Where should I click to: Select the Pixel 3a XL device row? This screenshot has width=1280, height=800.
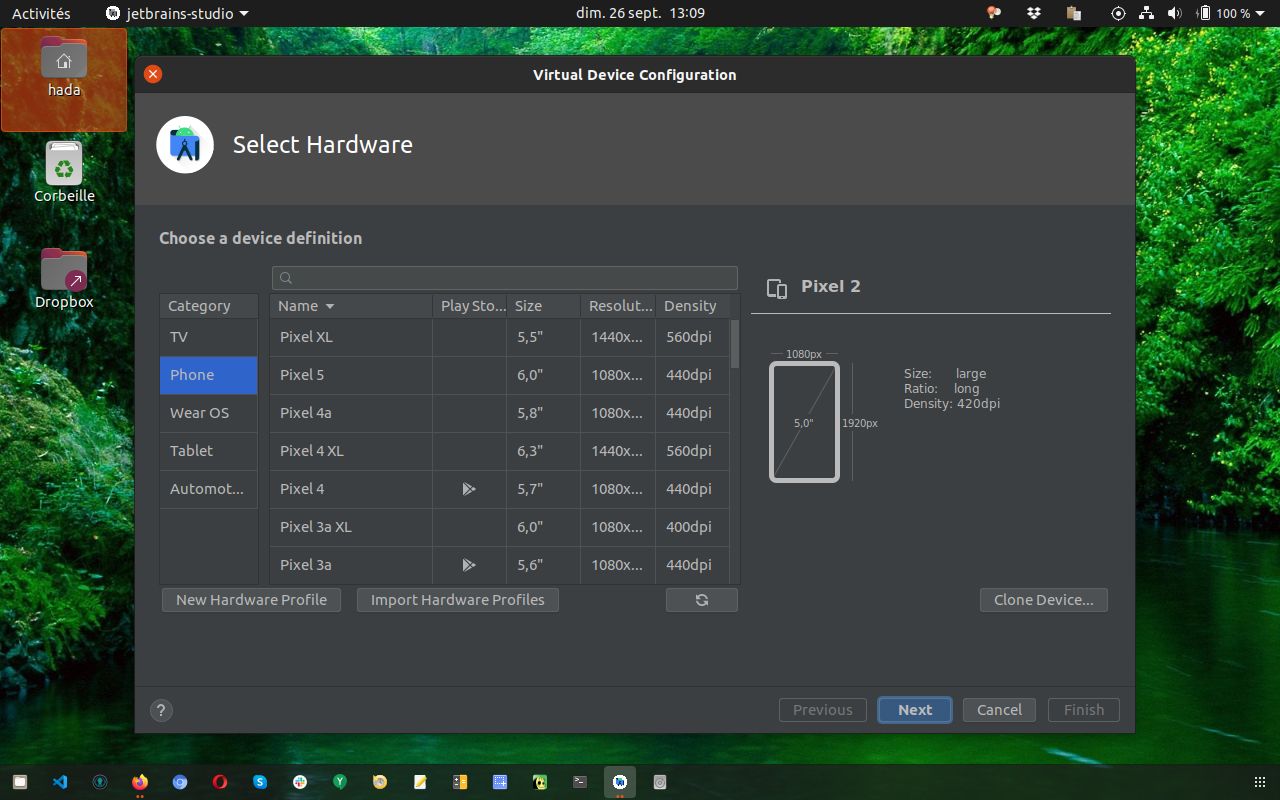click(x=500, y=527)
